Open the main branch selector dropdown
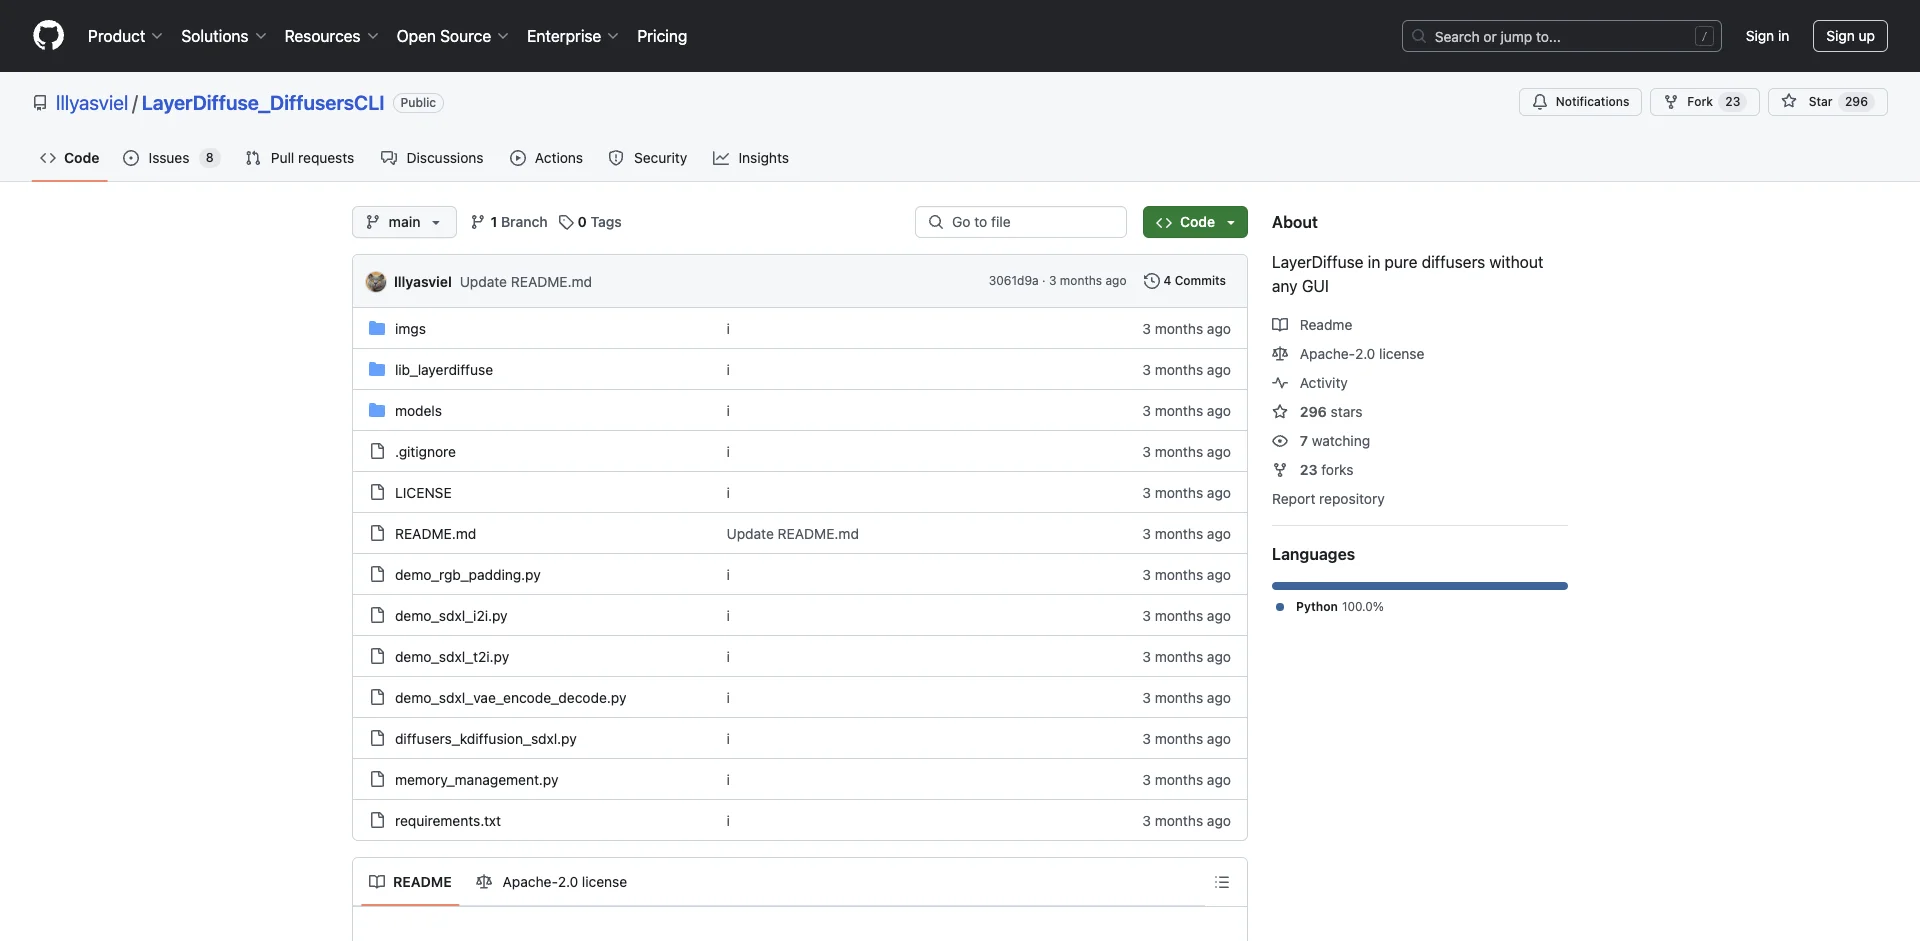The image size is (1920, 941). point(404,222)
